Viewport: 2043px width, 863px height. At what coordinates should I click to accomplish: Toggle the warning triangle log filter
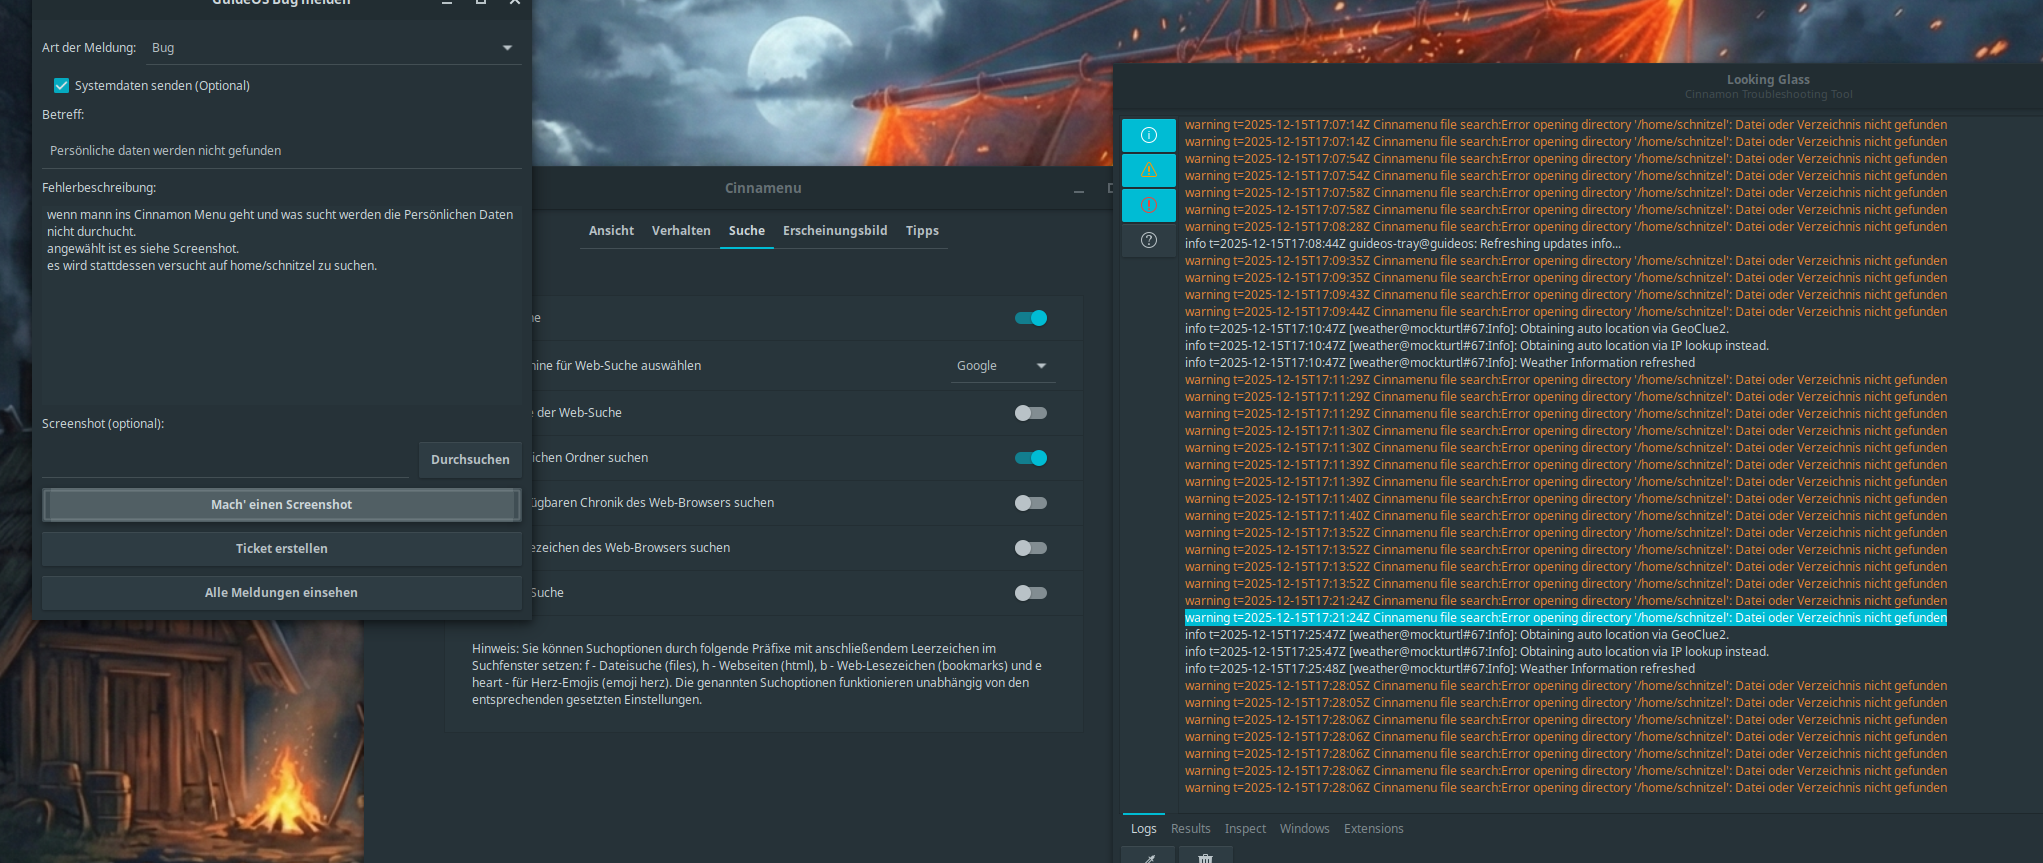pyautogui.click(x=1148, y=170)
